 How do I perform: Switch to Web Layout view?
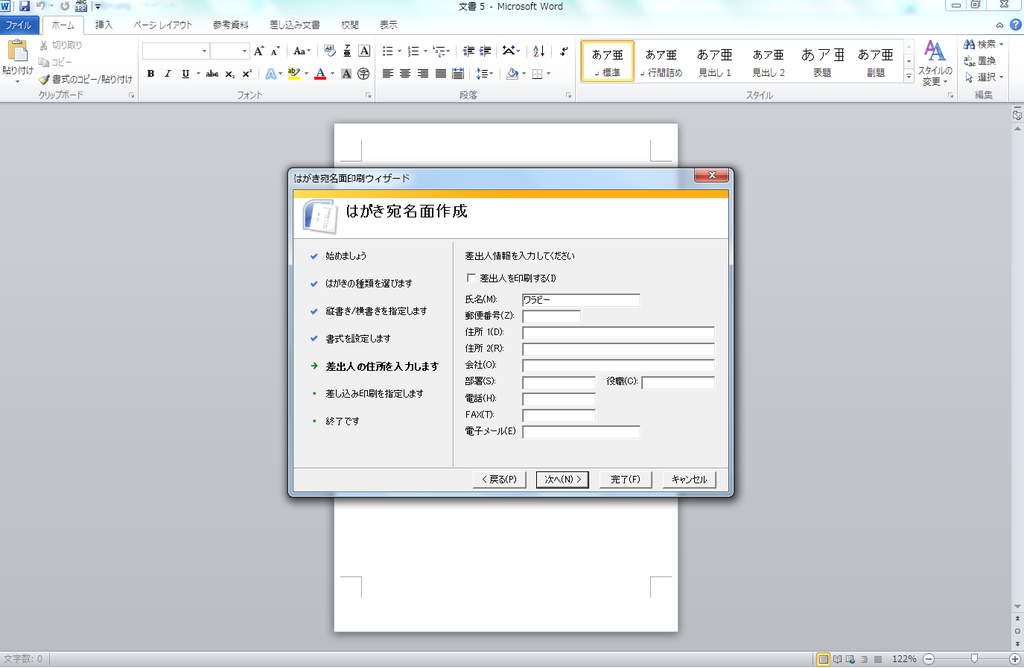(x=850, y=660)
